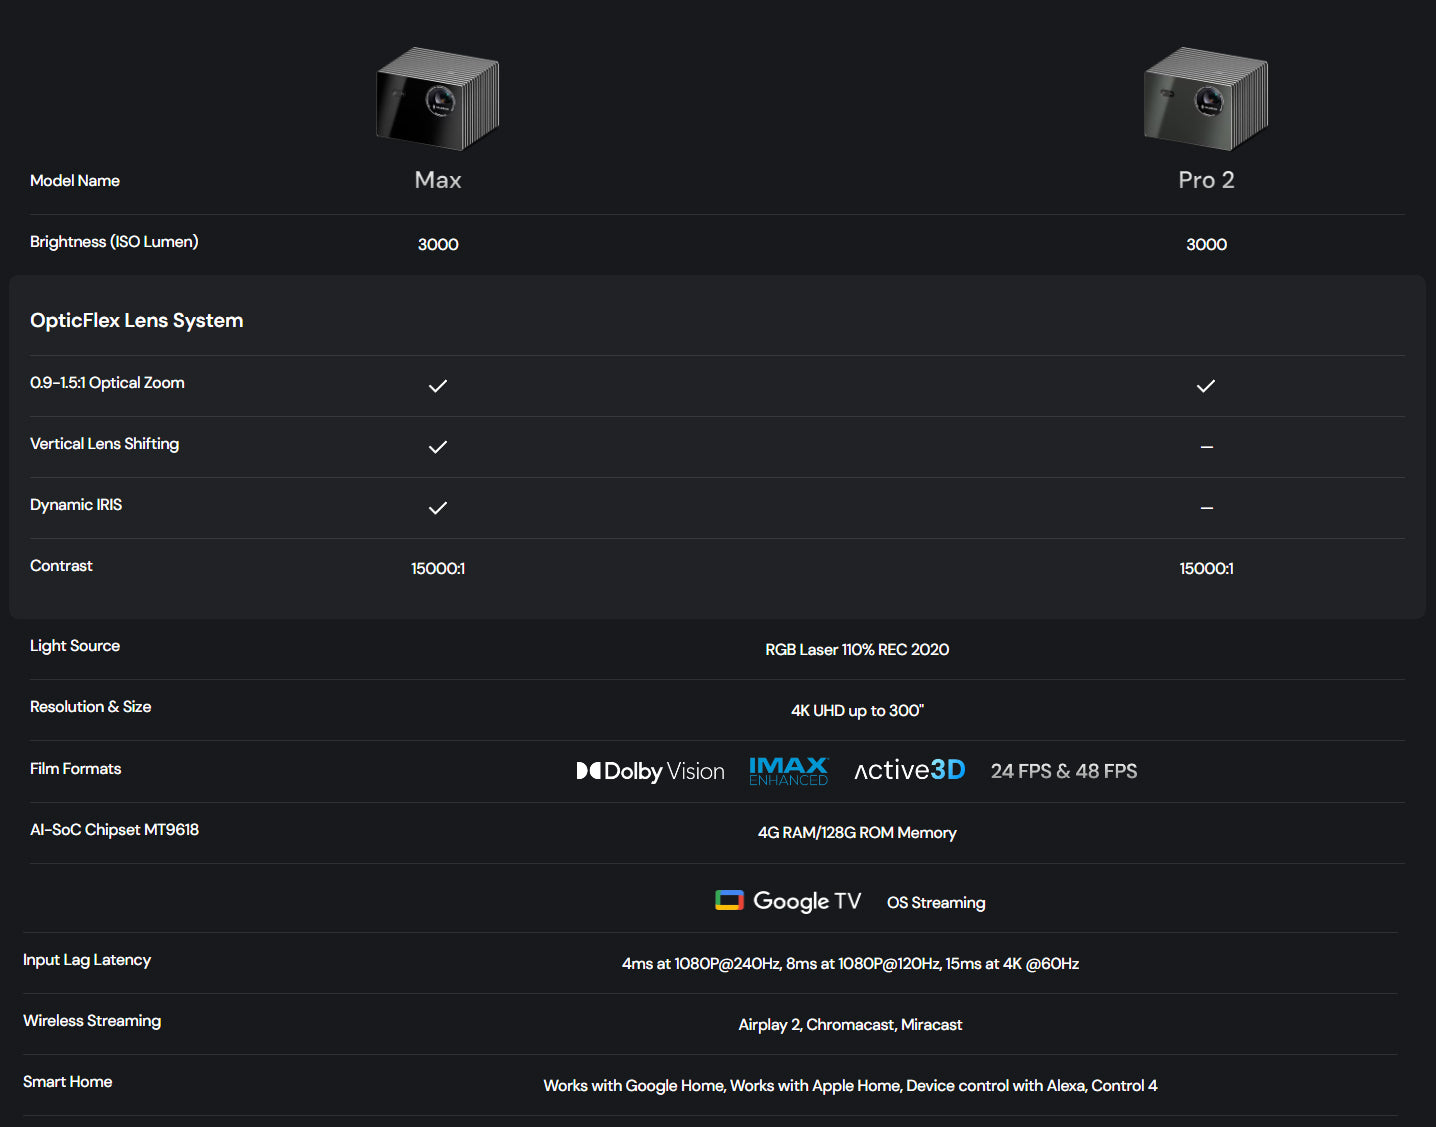Click the OS Streaming label
1436x1127 pixels.
point(936,903)
